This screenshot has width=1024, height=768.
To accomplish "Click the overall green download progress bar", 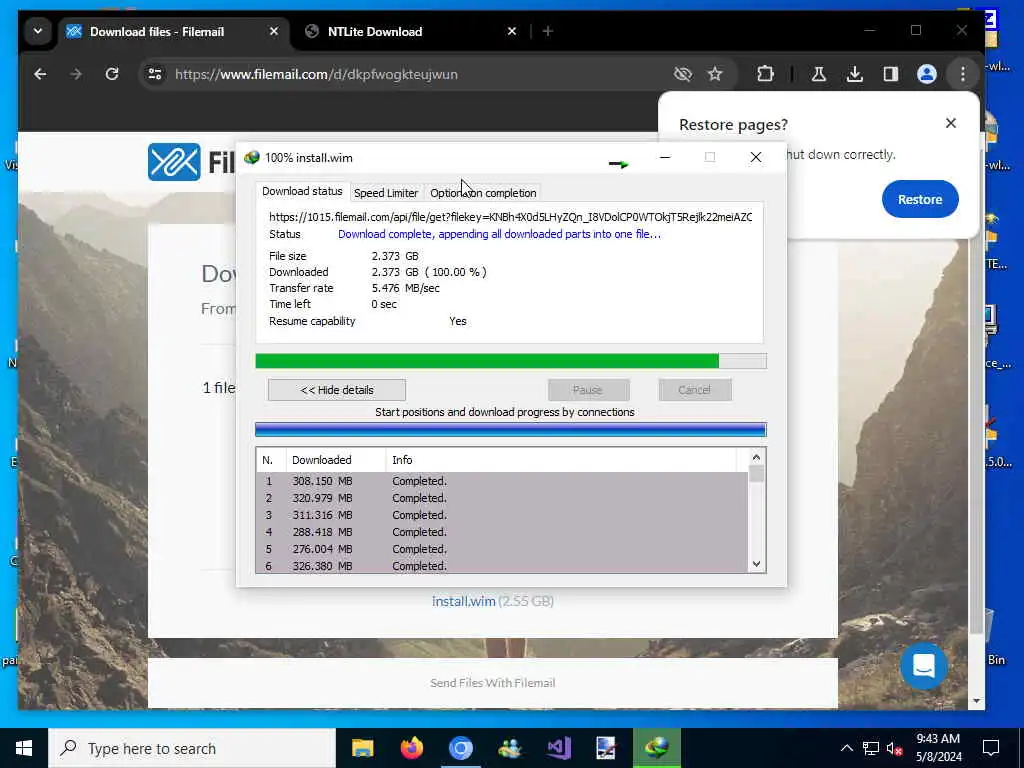I will tap(511, 361).
